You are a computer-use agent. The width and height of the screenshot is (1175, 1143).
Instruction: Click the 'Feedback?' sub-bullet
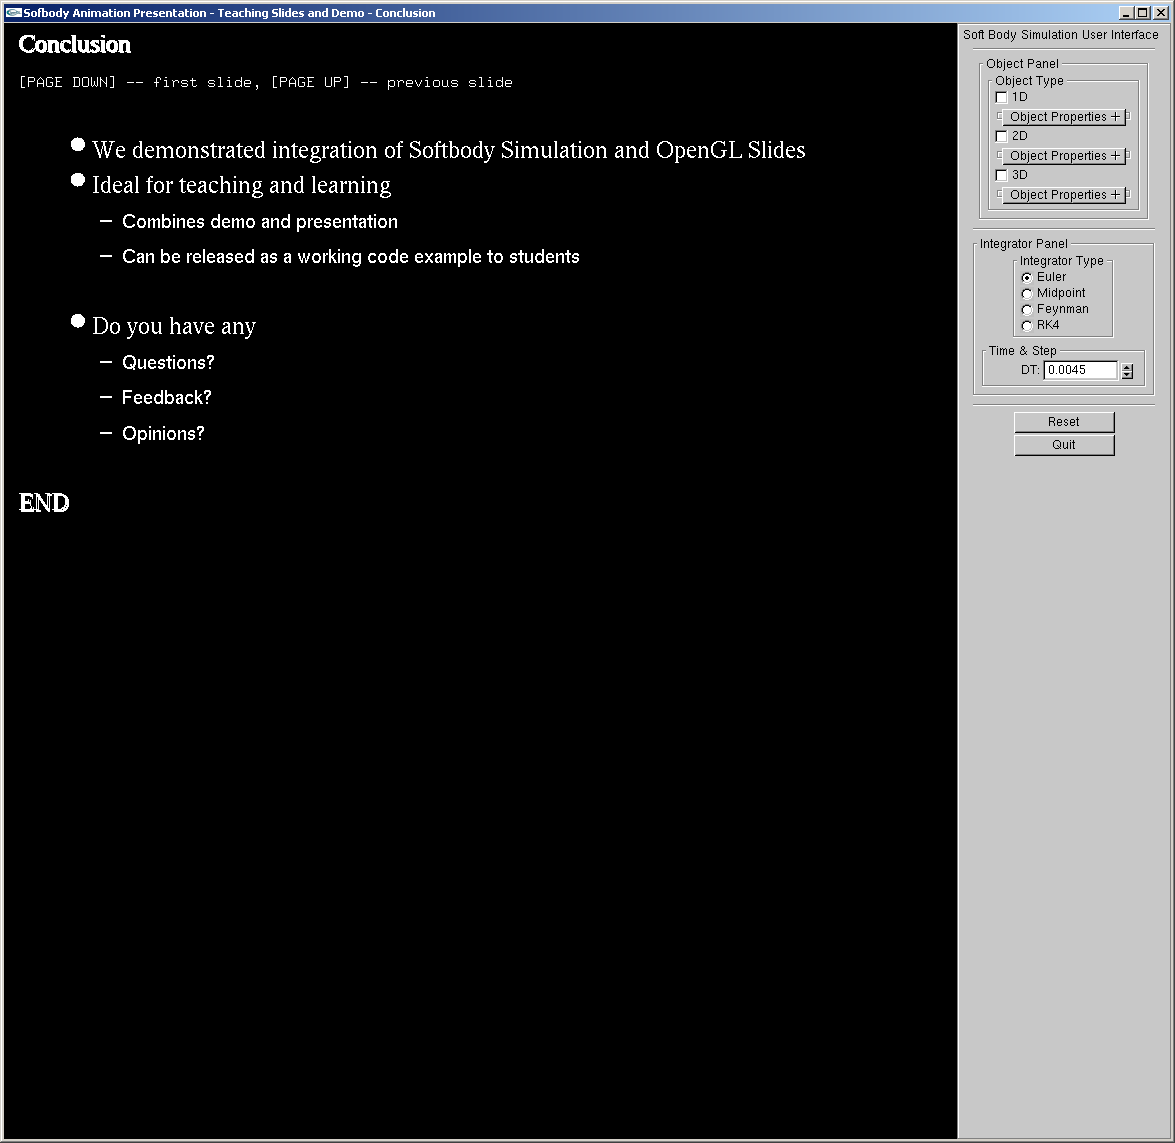[166, 398]
